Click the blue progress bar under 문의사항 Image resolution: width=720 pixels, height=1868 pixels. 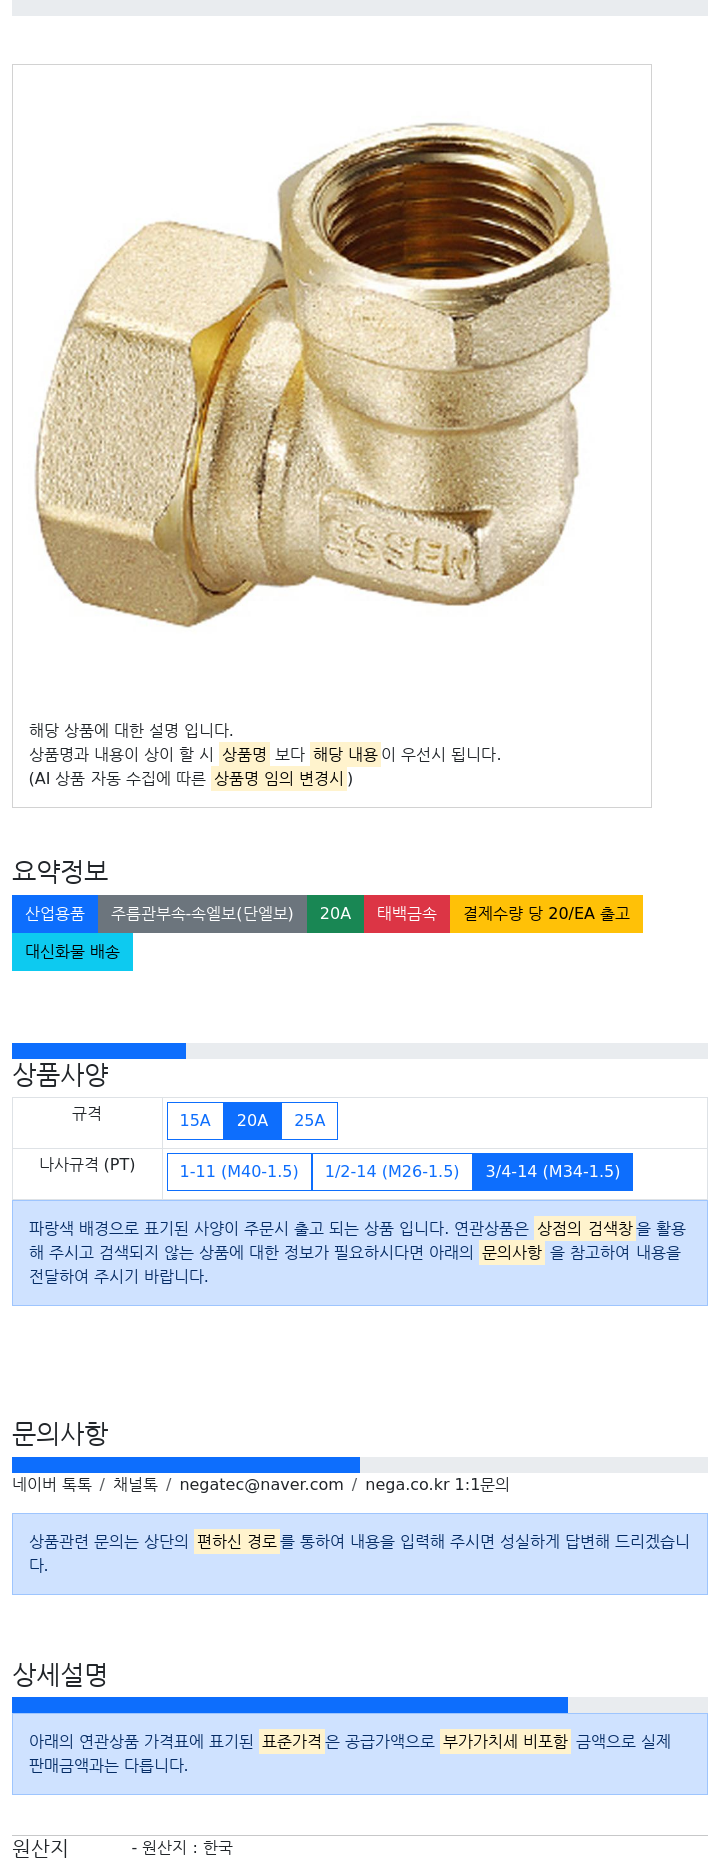186,1465
